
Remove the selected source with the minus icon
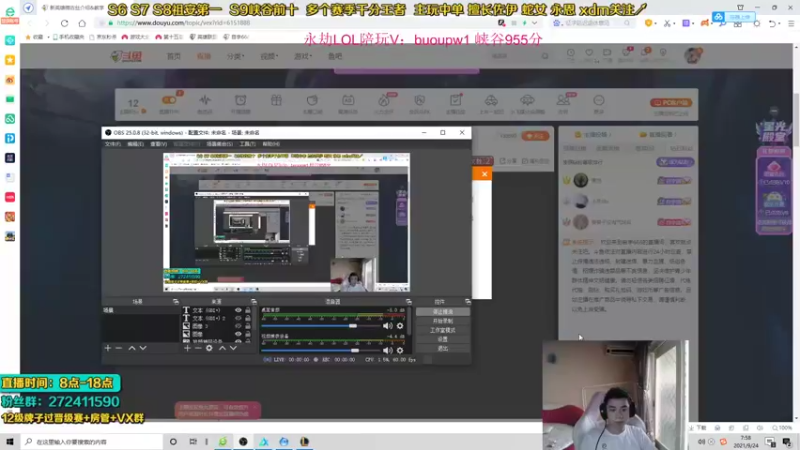tap(198, 348)
